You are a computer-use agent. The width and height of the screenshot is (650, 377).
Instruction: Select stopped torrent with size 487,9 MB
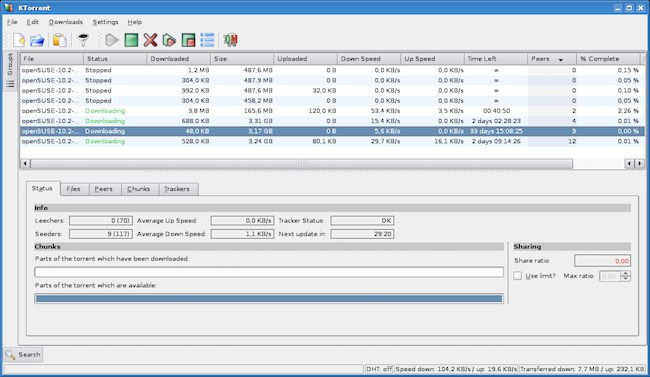tap(332, 80)
